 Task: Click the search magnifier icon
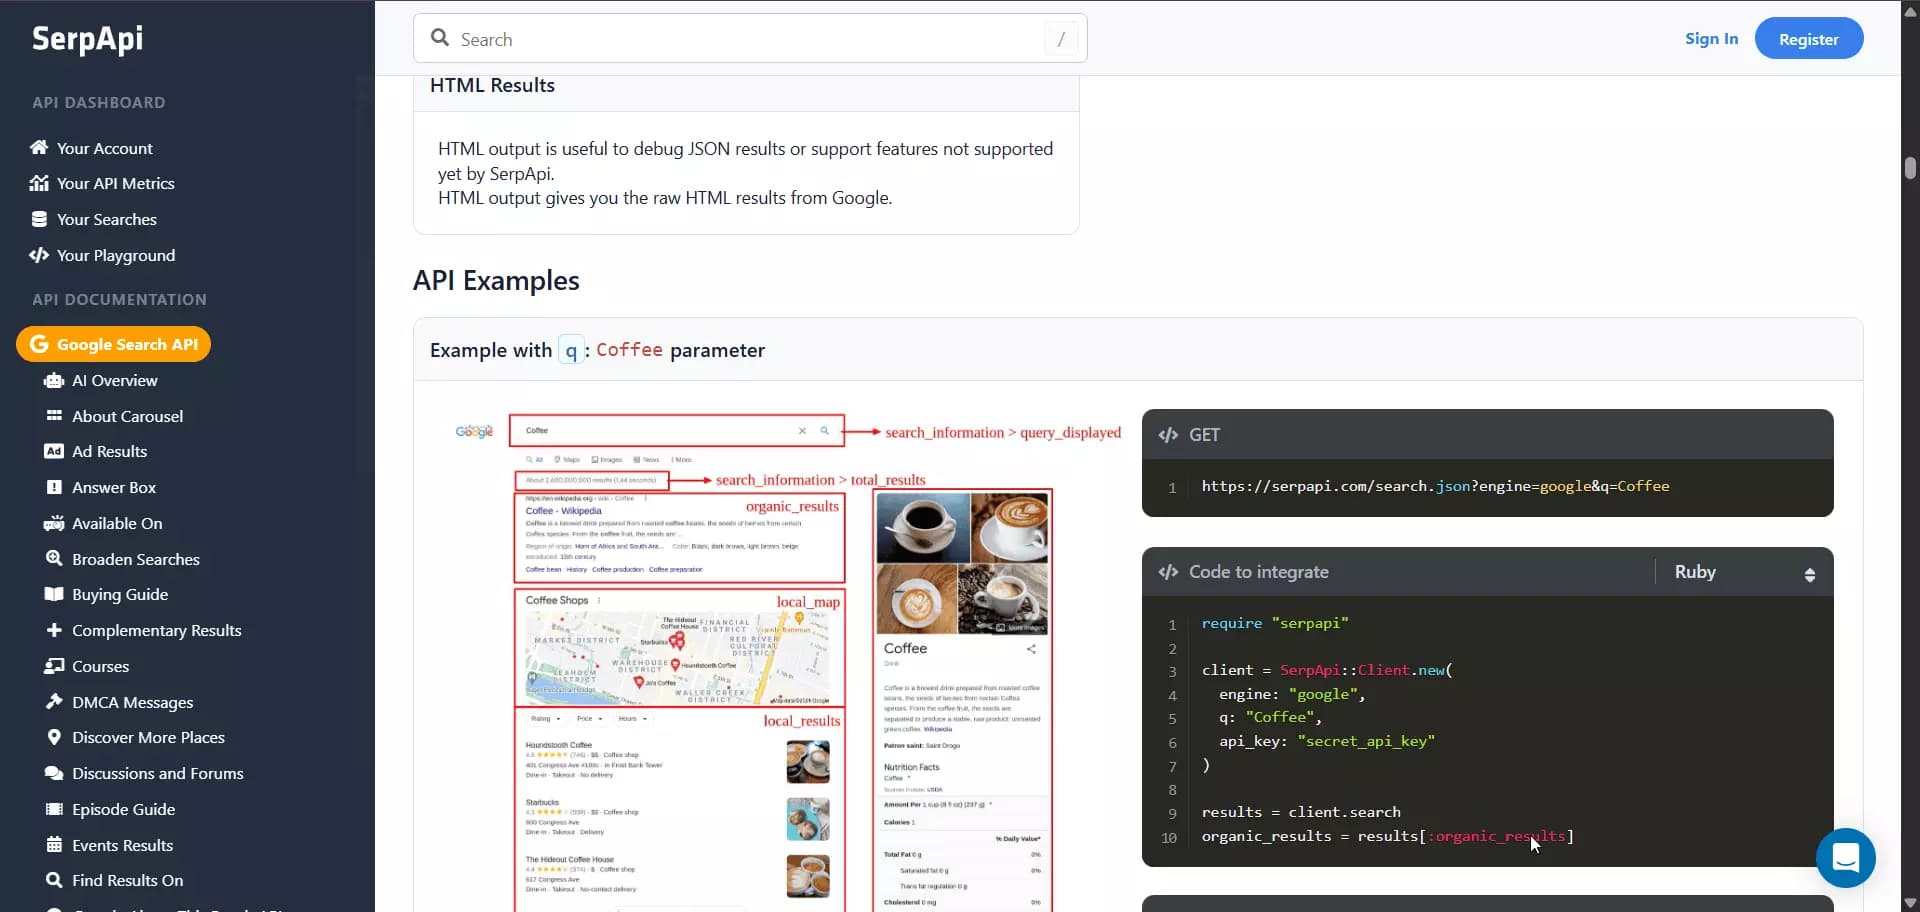point(440,37)
